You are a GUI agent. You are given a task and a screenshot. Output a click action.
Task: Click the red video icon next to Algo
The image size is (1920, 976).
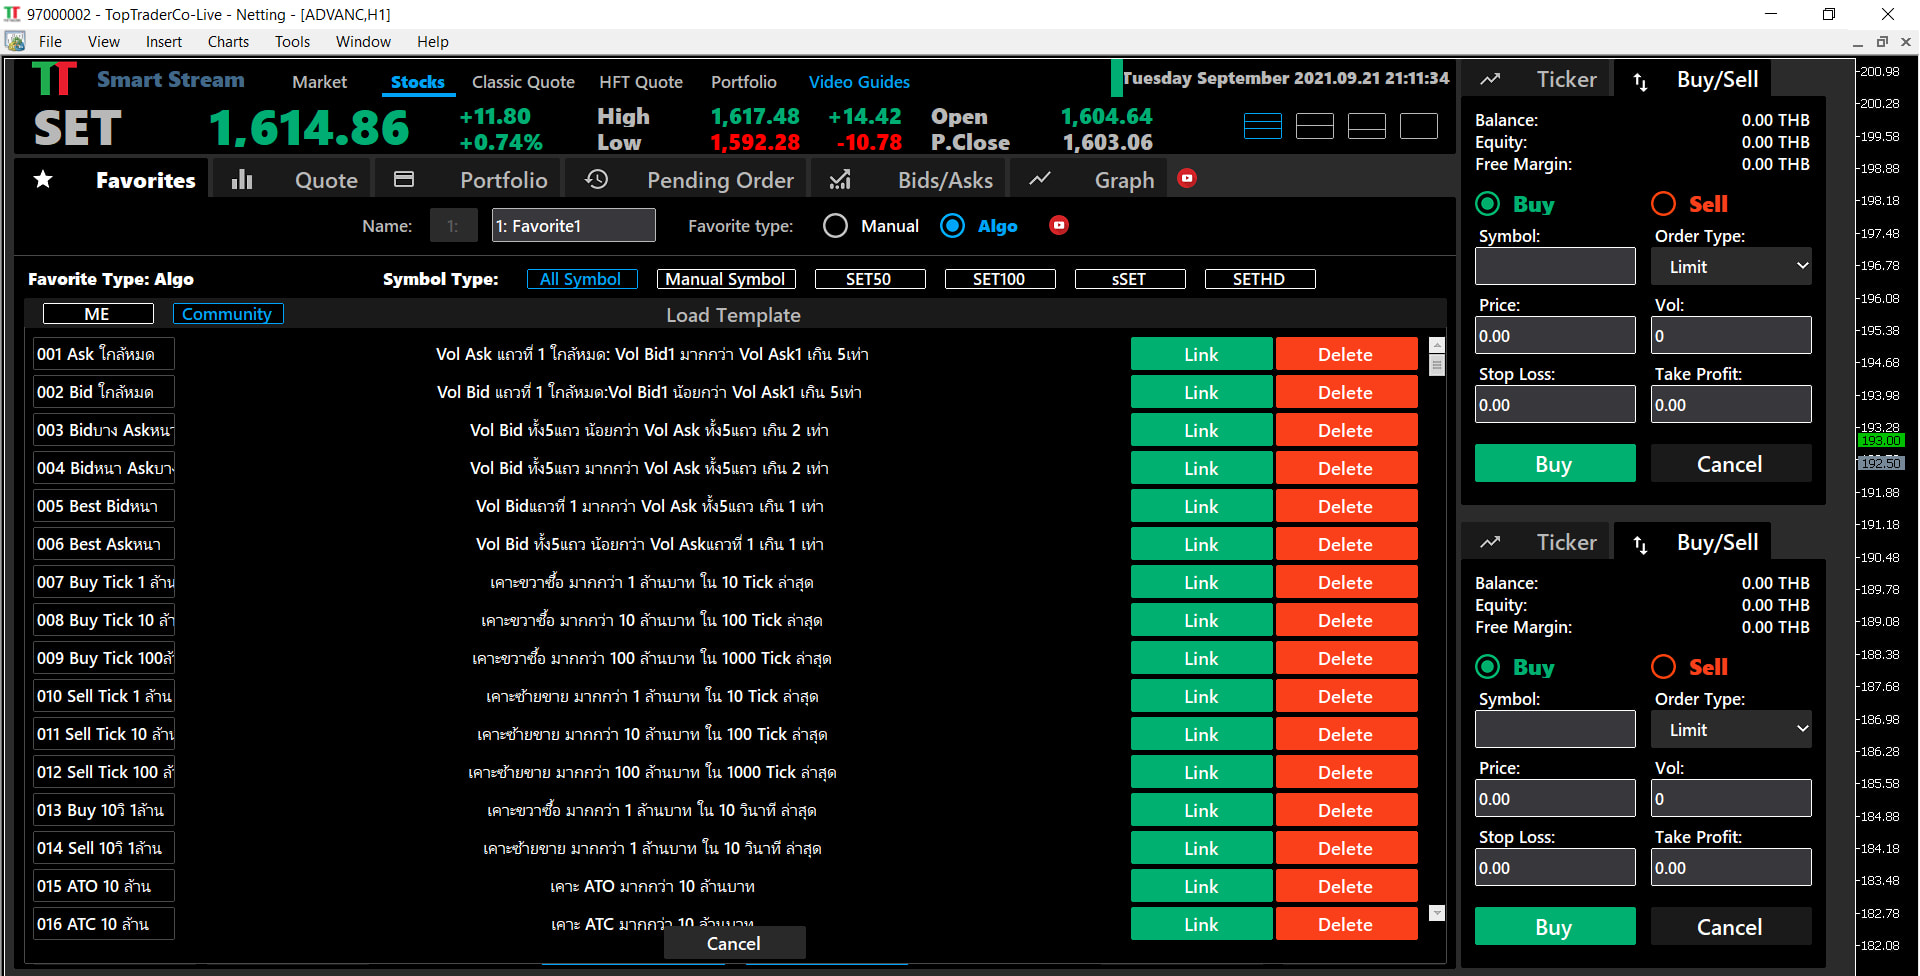[x=1059, y=225]
